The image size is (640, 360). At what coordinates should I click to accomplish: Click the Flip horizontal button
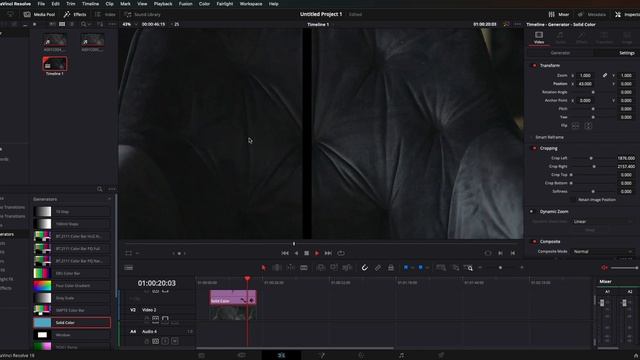(575, 126)
